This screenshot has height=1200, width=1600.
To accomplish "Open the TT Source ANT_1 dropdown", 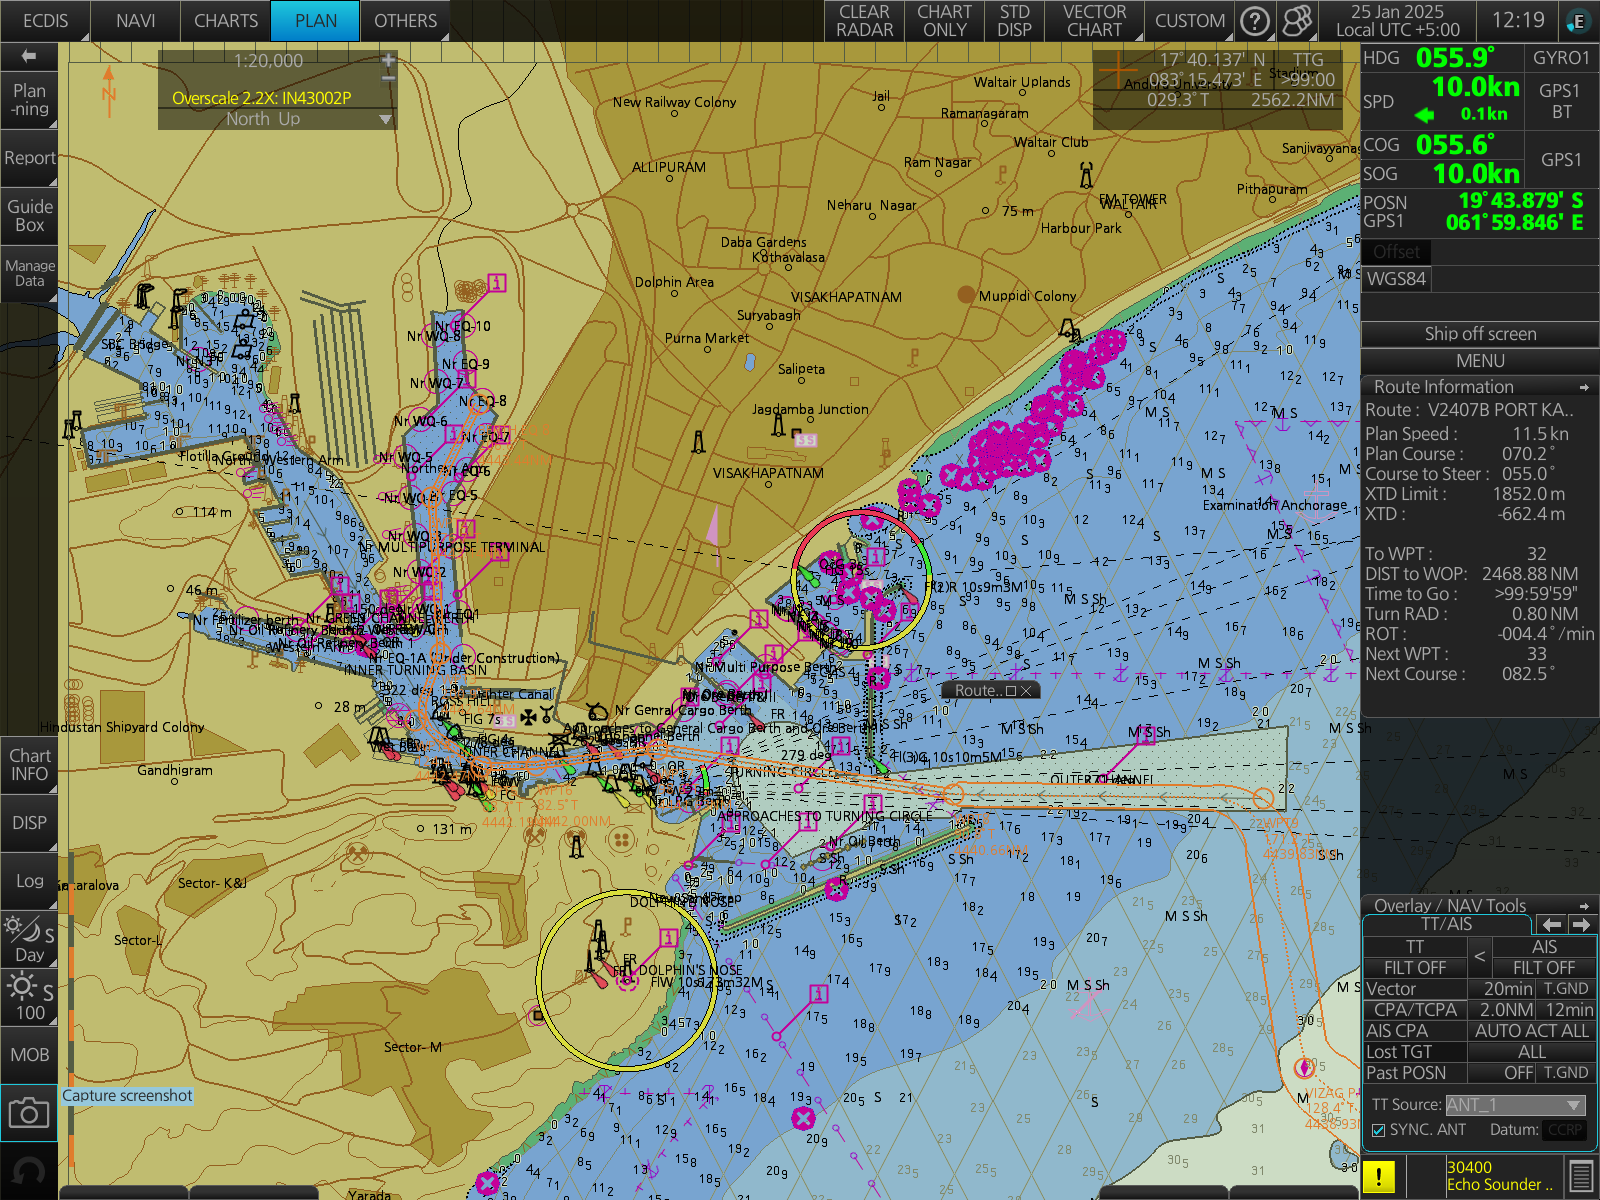I will coord(1515,1105).
